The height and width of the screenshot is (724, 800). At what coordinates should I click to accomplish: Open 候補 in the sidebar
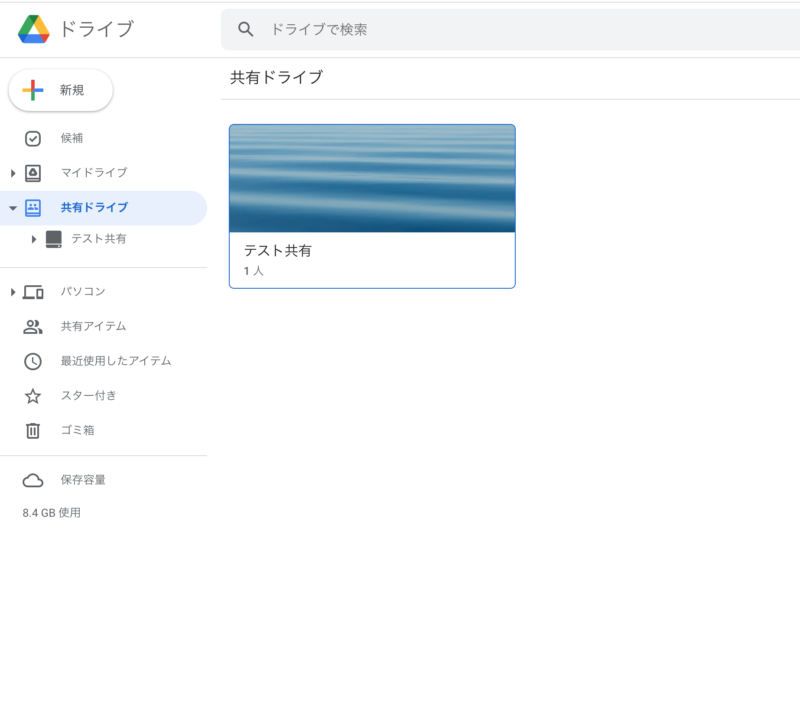(x=104, y=138)
